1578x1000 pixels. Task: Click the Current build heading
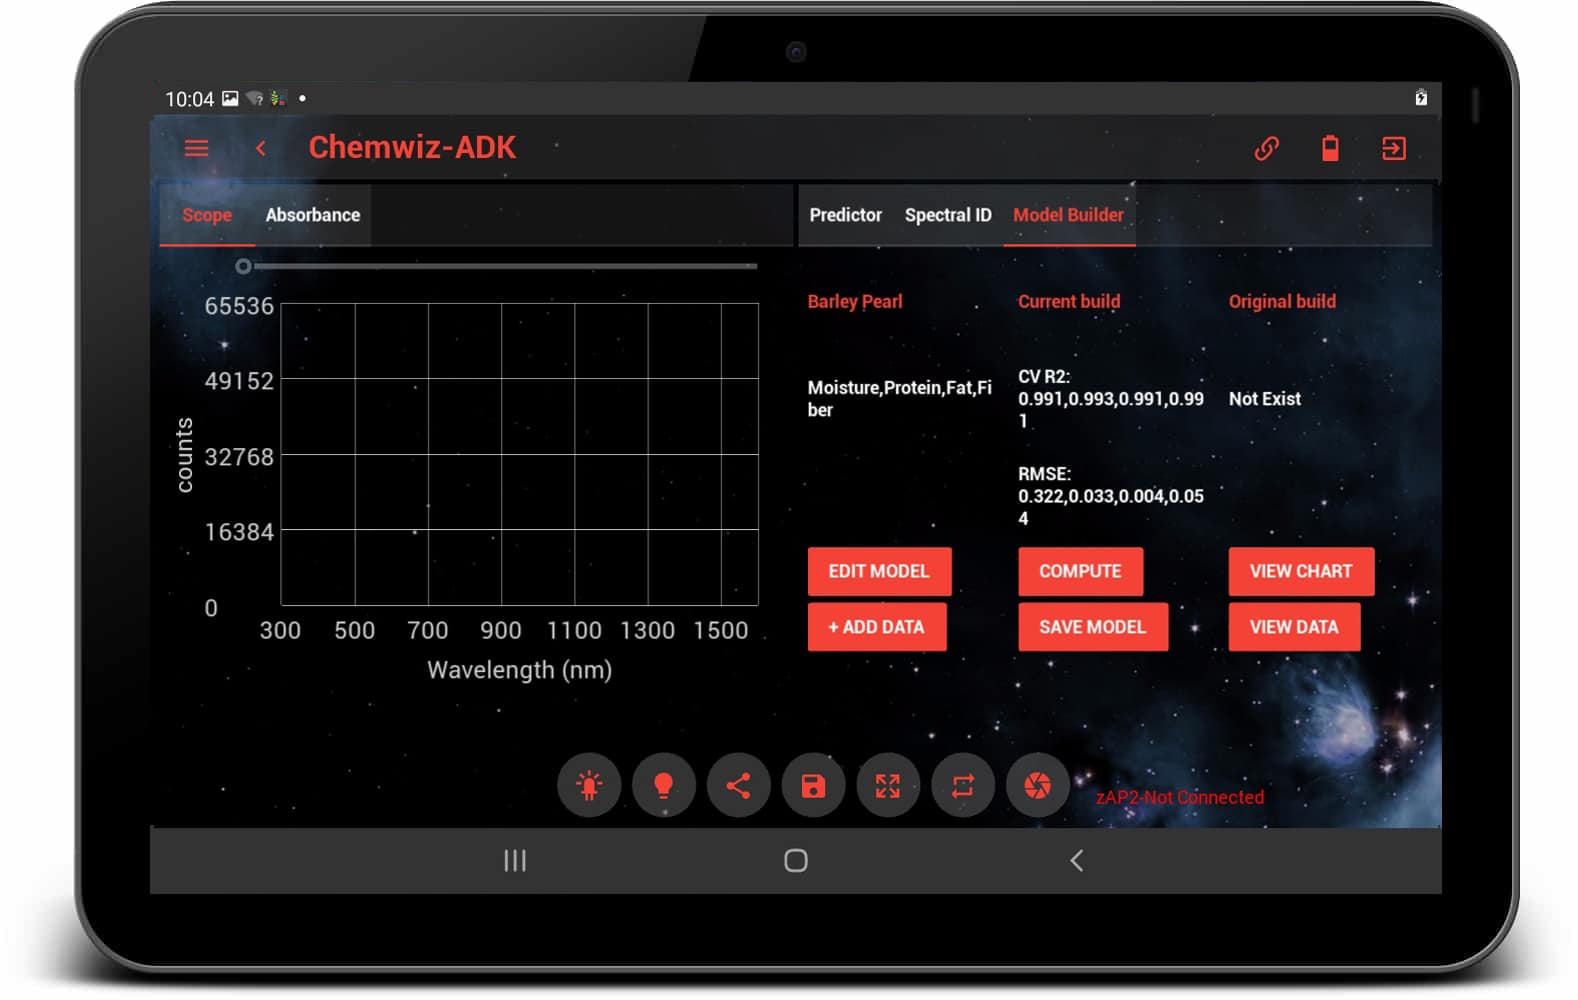1069,302
